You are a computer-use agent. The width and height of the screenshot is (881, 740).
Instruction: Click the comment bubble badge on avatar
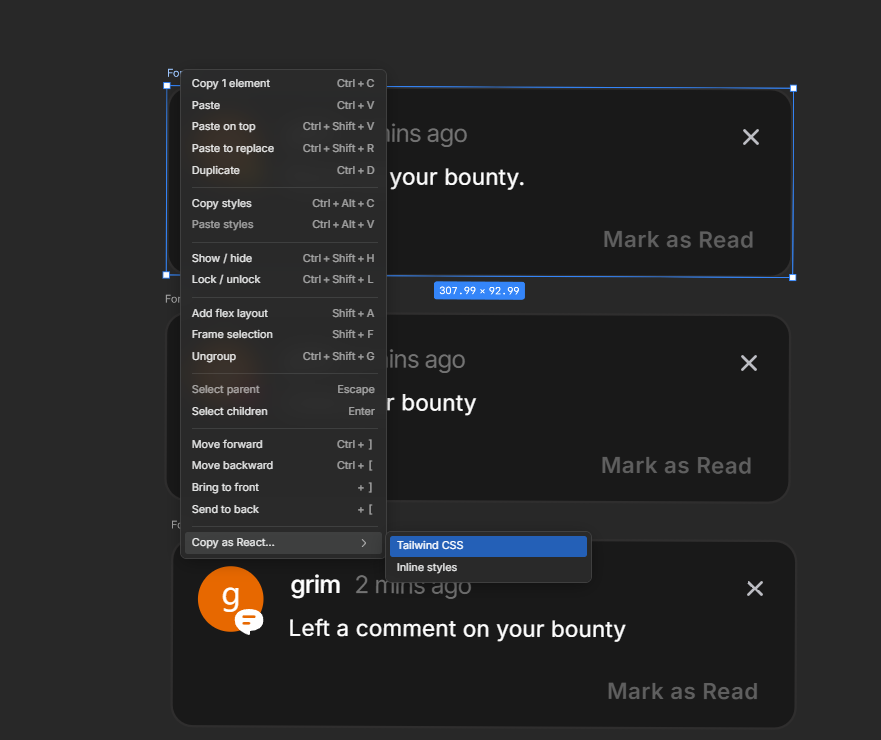point(249,621)
